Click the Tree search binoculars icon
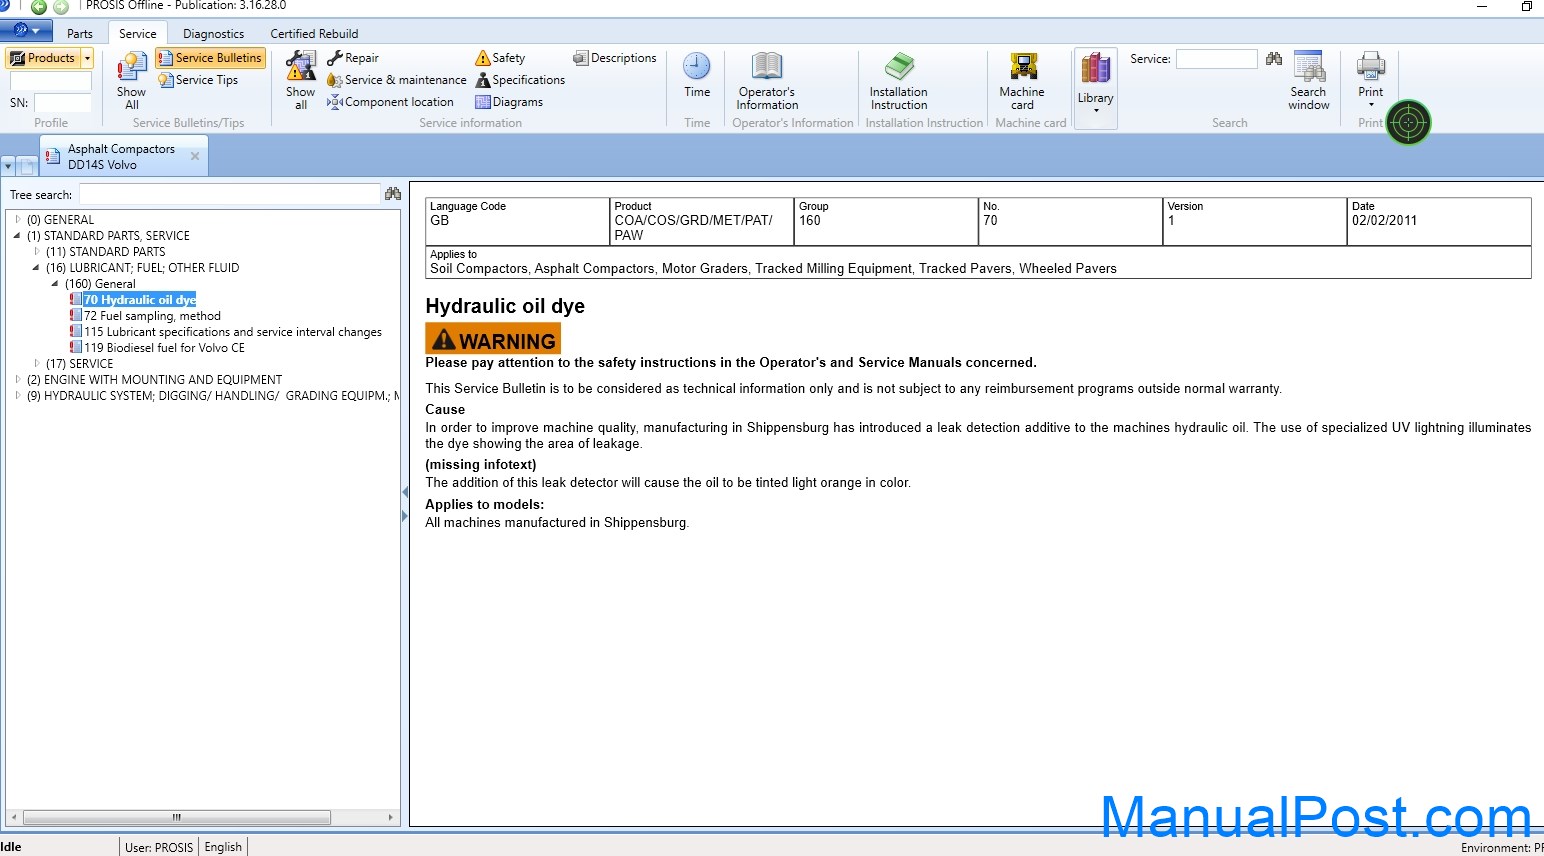The image size is (1544, 856). tap(393, 194)
